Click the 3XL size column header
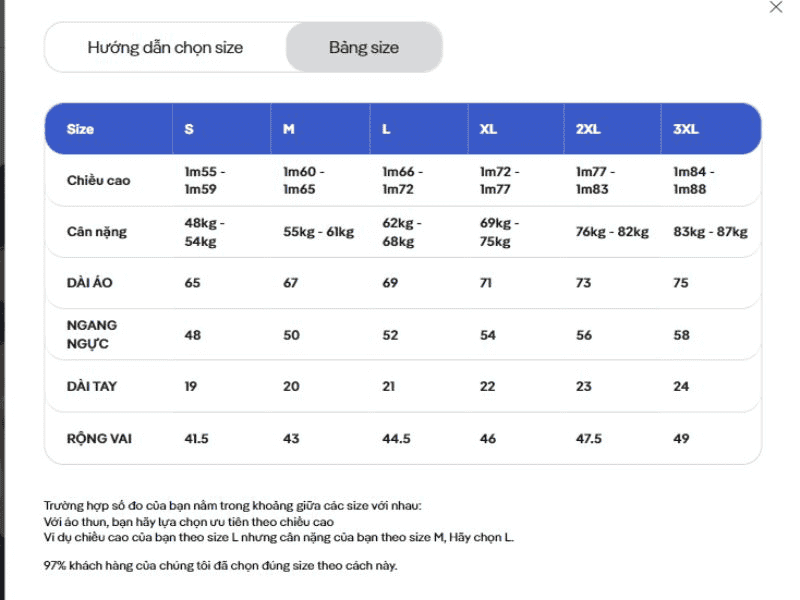Screen dimensions: 800x600 (x=686, y=129)
